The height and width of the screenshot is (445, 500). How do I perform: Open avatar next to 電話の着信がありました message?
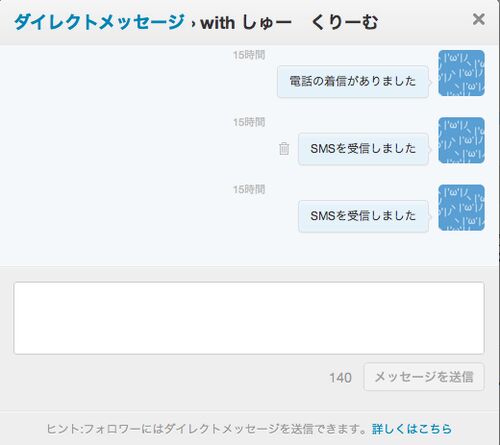(461, 73)
